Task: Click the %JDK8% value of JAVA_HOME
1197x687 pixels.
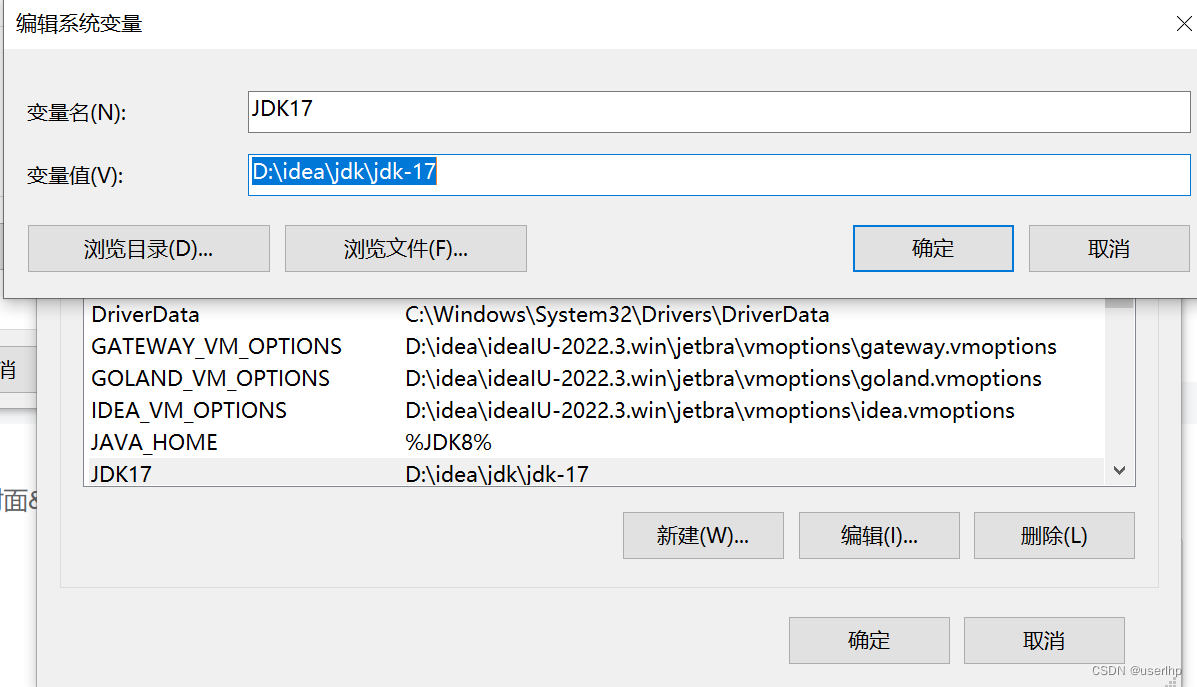Action: click(x=446, y=441)
